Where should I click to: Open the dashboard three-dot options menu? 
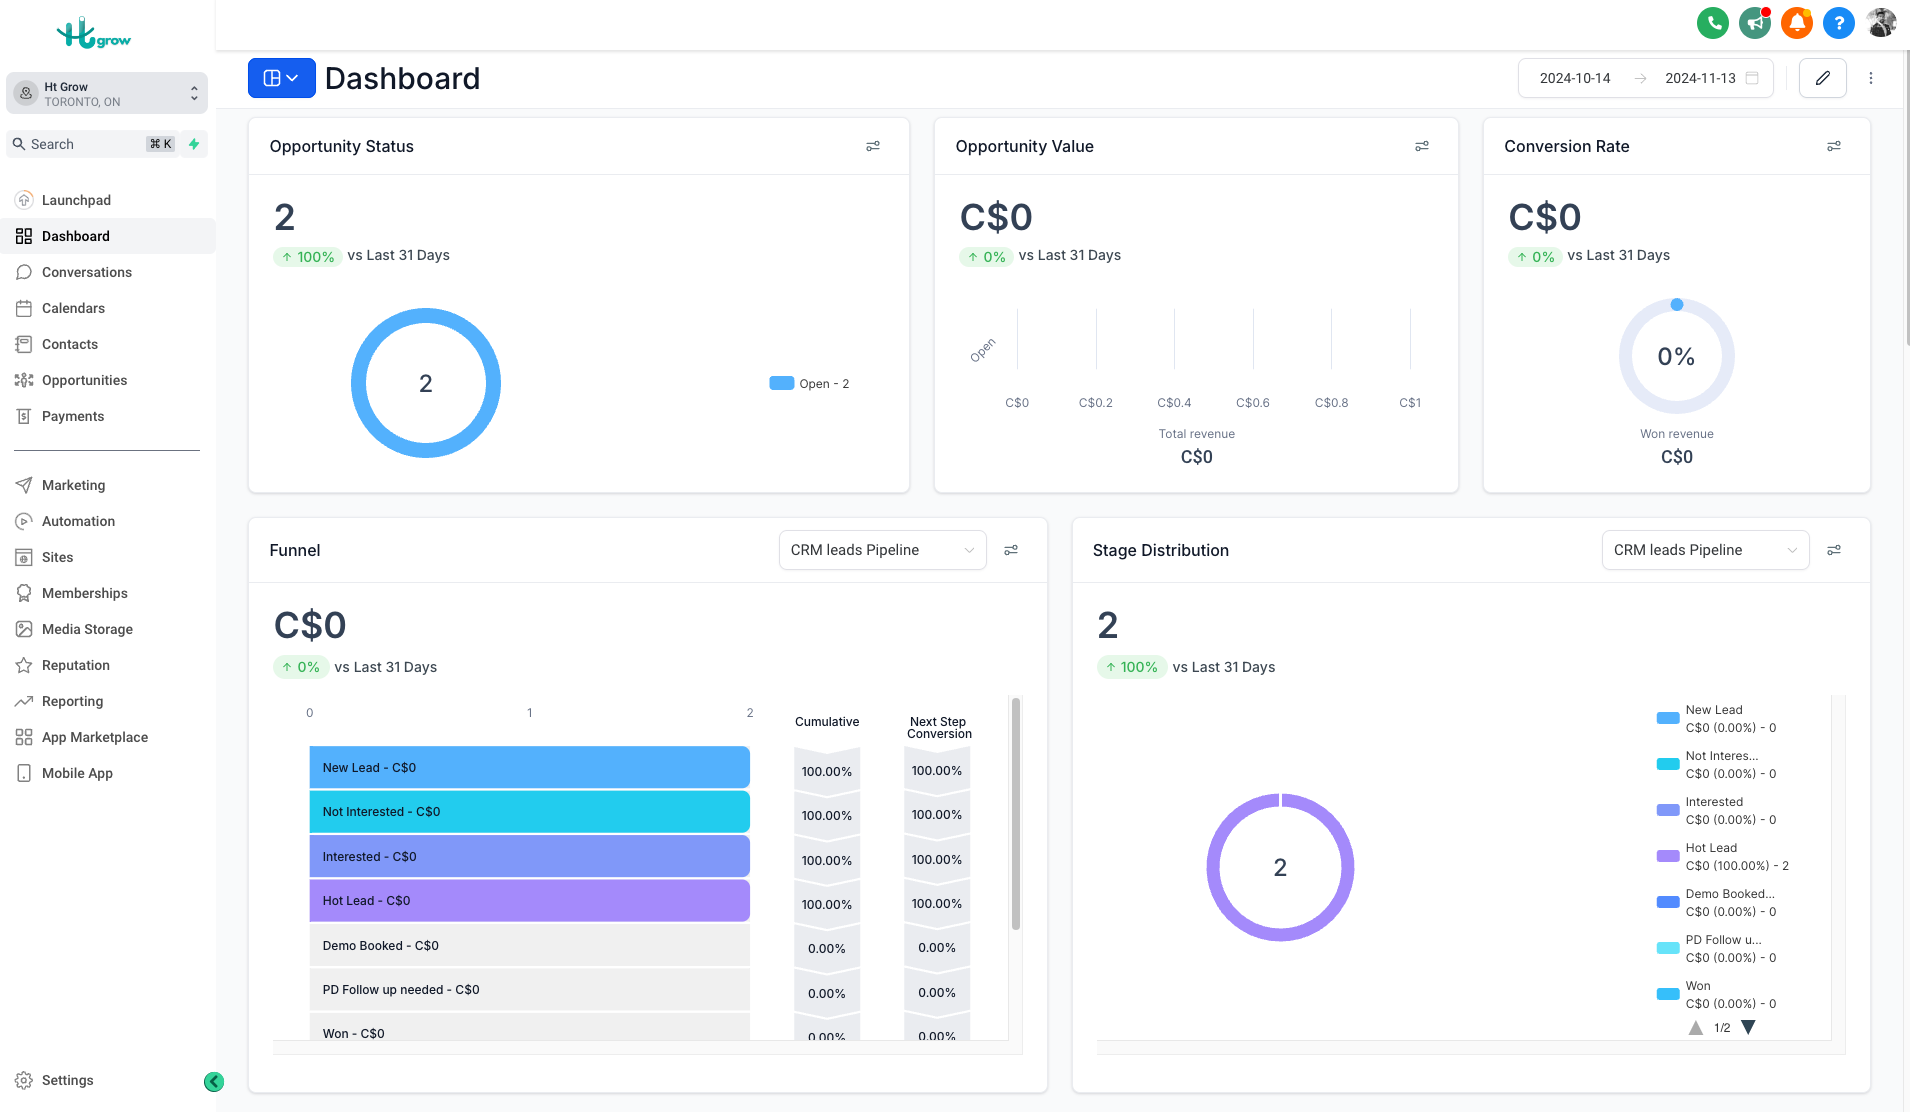click(1871, 78)
